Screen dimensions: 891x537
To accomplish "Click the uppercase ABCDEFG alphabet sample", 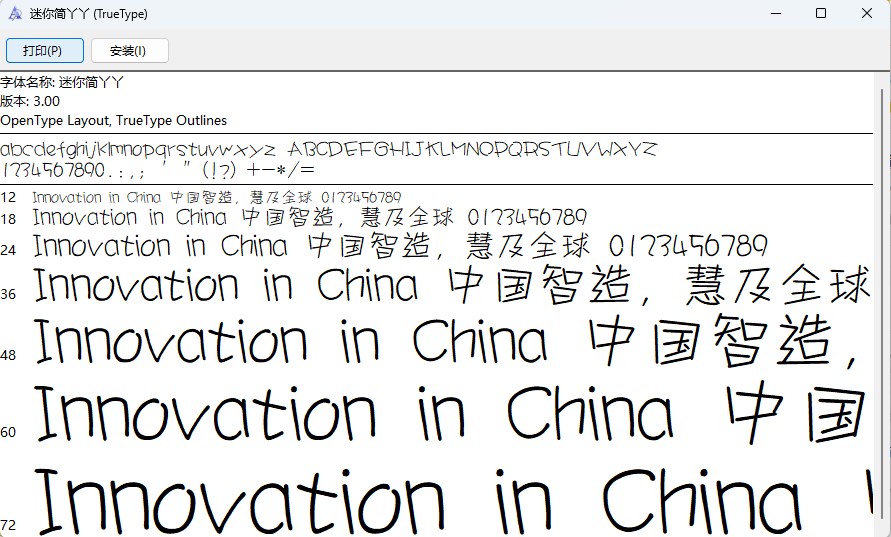I will [473, 149].
